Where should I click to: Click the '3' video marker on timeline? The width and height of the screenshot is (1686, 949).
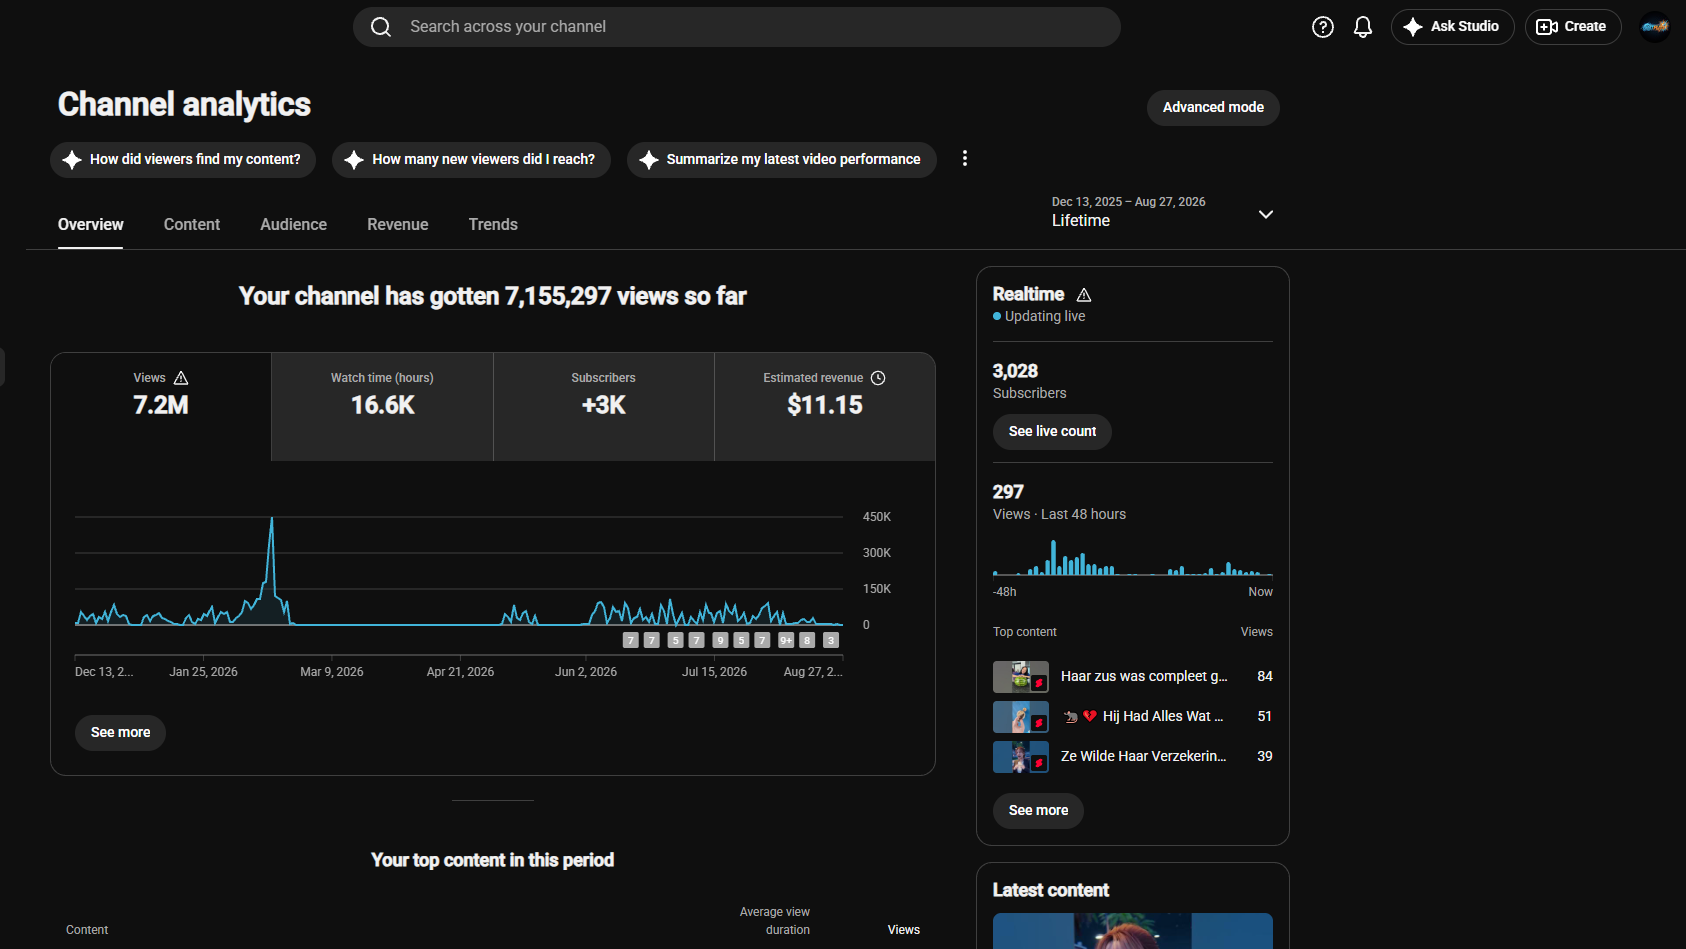[x=830, y=640]
